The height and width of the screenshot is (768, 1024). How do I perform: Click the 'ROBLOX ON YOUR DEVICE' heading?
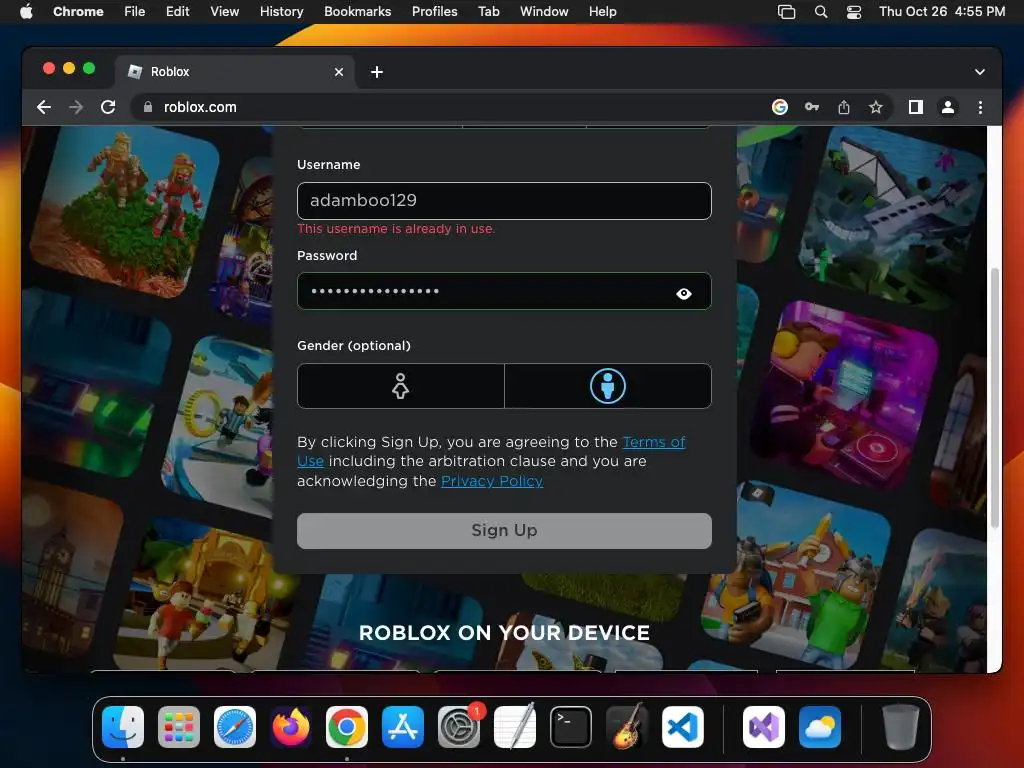click(x=504, y=633)
